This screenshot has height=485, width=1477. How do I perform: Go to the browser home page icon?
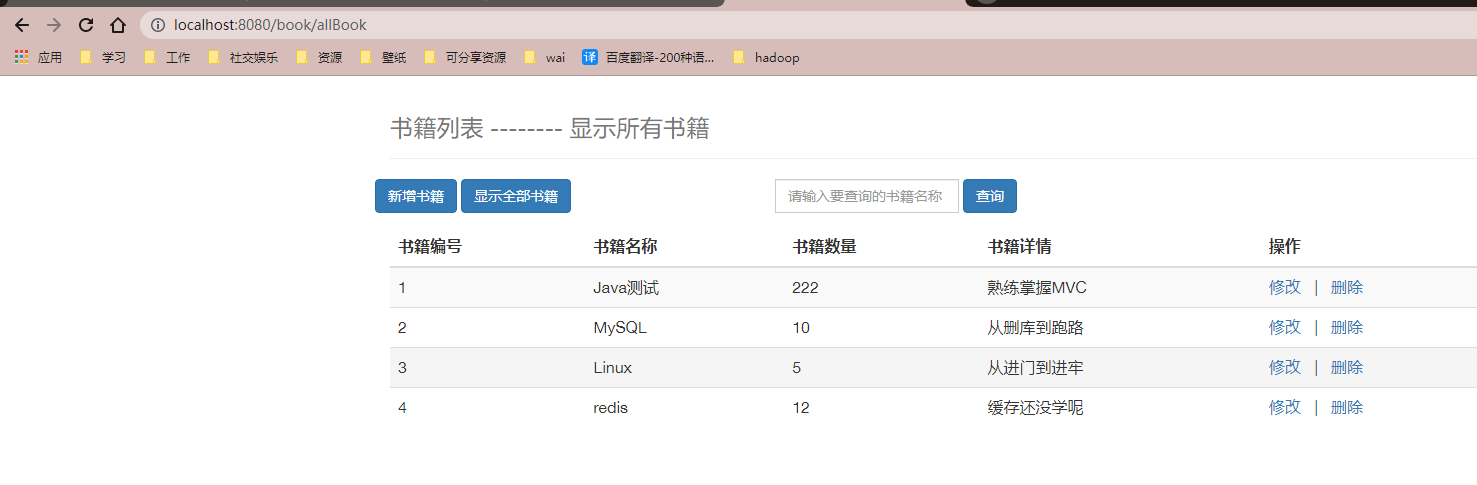tap(118, 25)
